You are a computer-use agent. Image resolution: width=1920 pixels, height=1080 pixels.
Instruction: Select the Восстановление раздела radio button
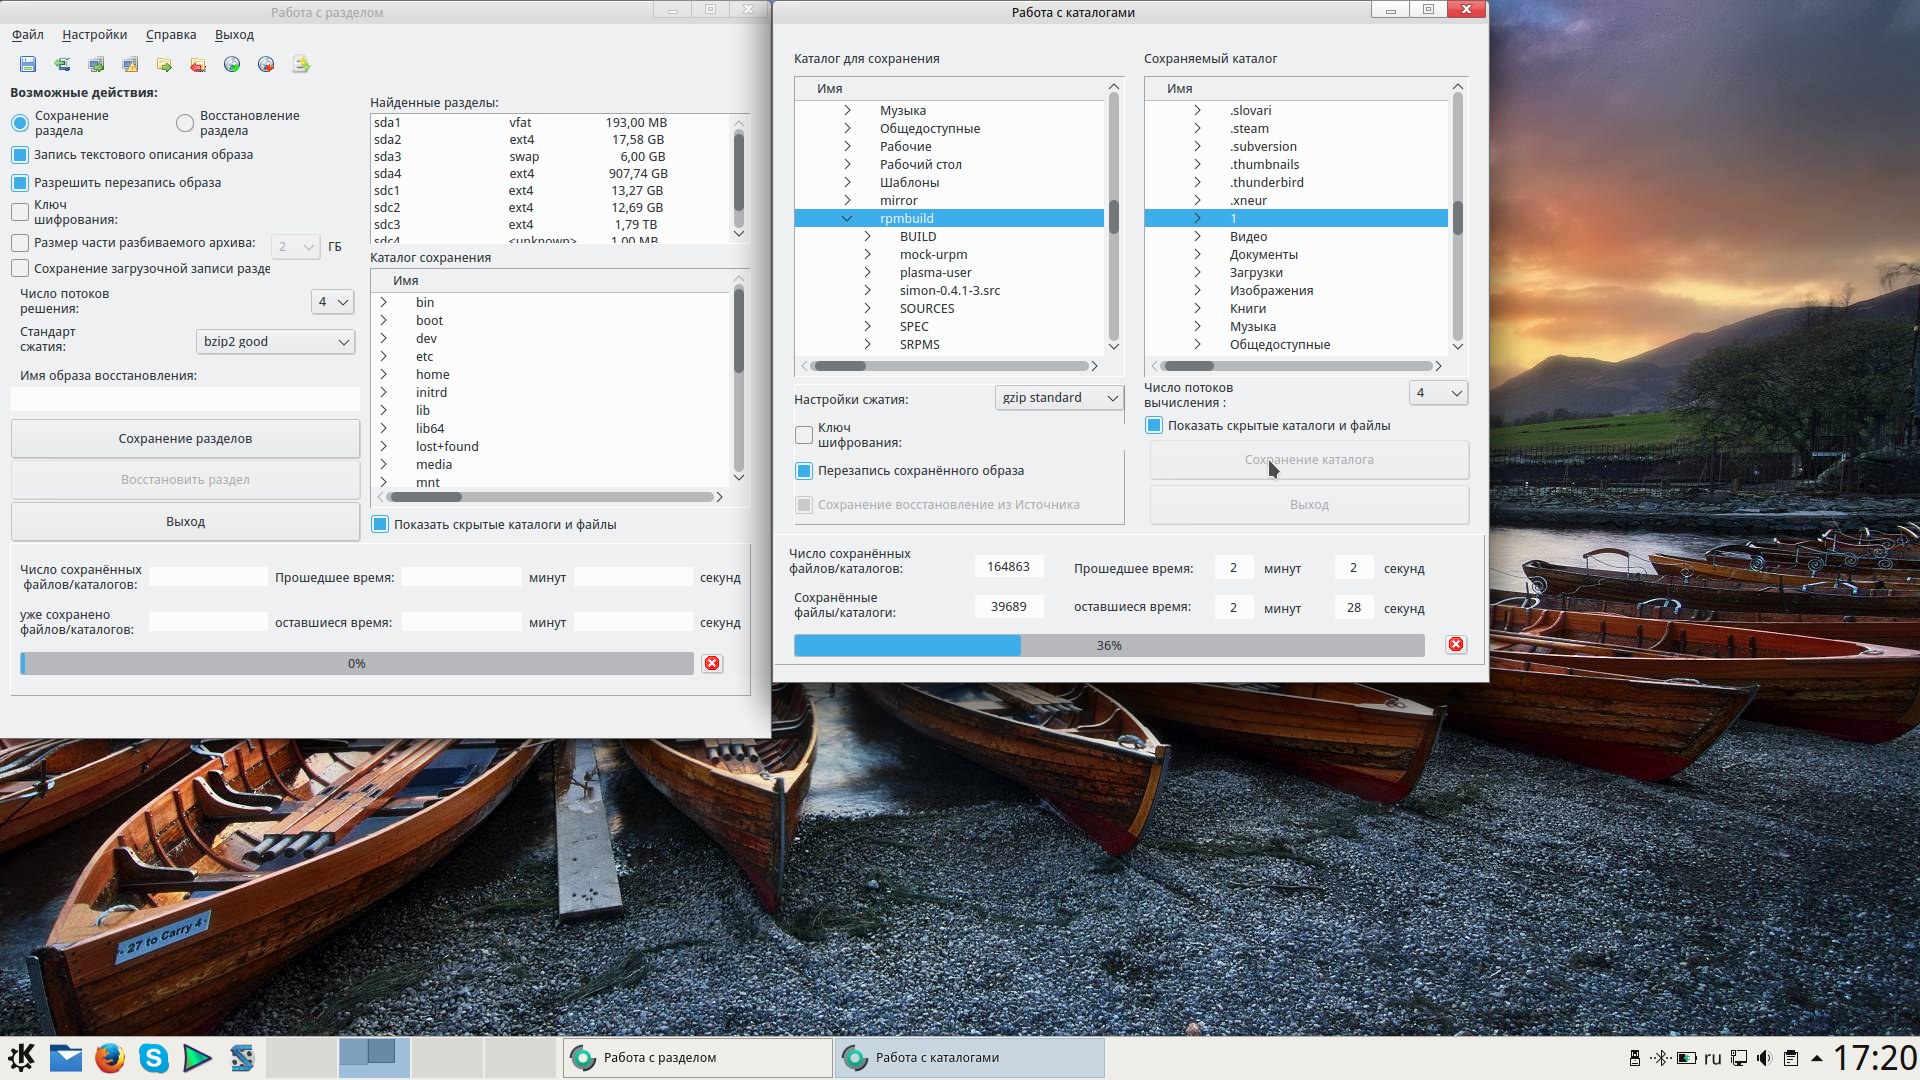pos(185,123)
